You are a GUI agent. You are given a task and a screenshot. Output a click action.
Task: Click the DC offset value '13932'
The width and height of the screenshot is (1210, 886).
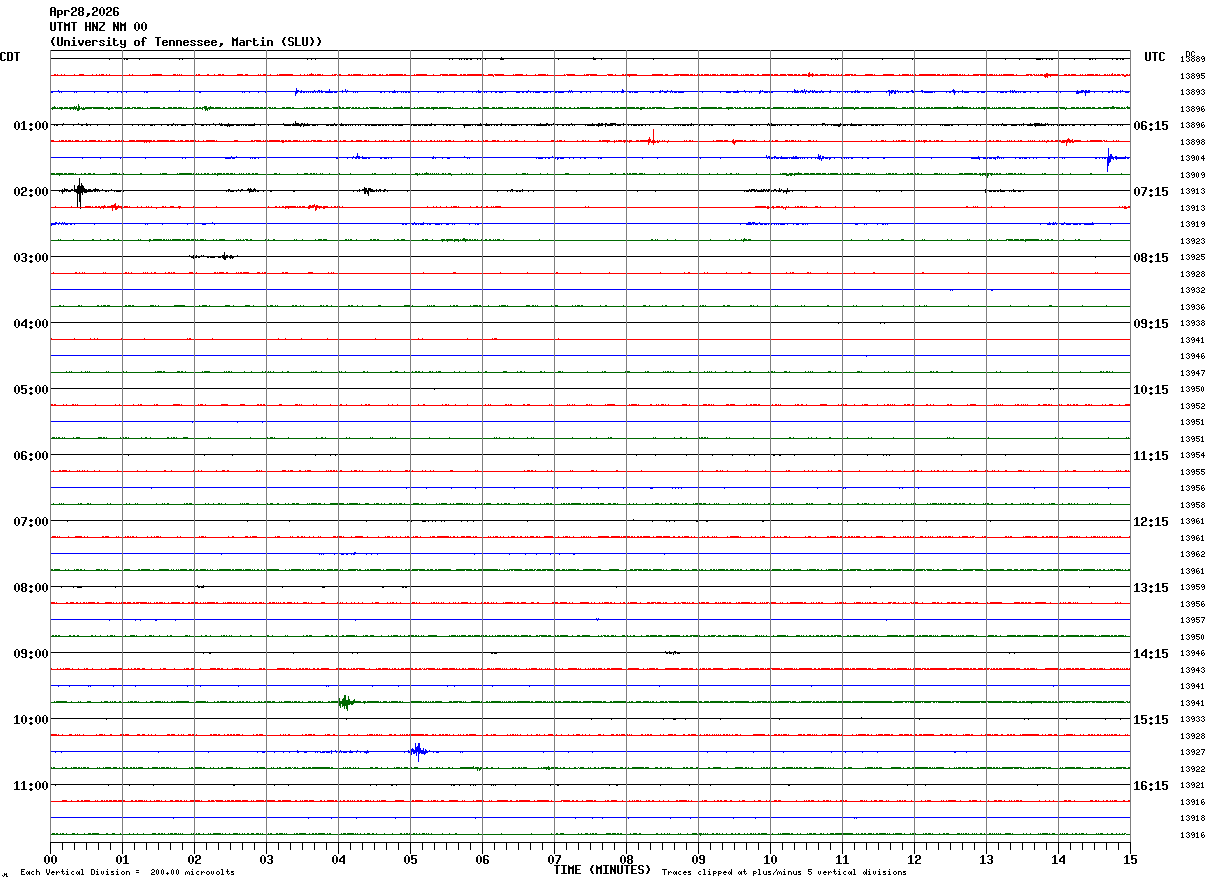pos(1192,291)
